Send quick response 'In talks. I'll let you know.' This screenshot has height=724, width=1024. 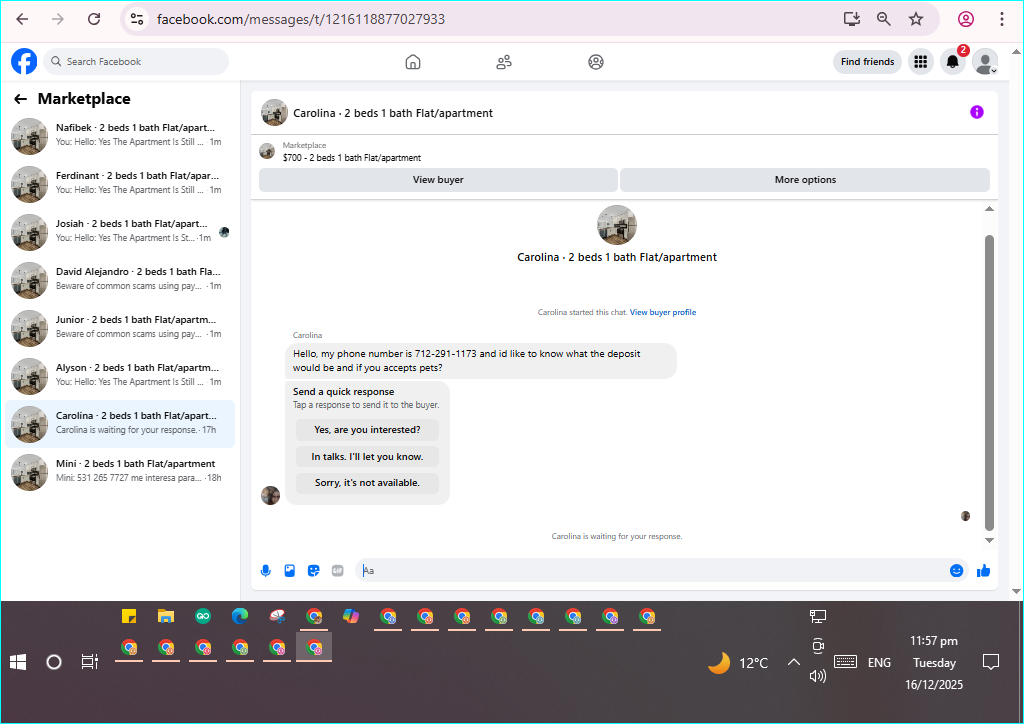[367, 456]
